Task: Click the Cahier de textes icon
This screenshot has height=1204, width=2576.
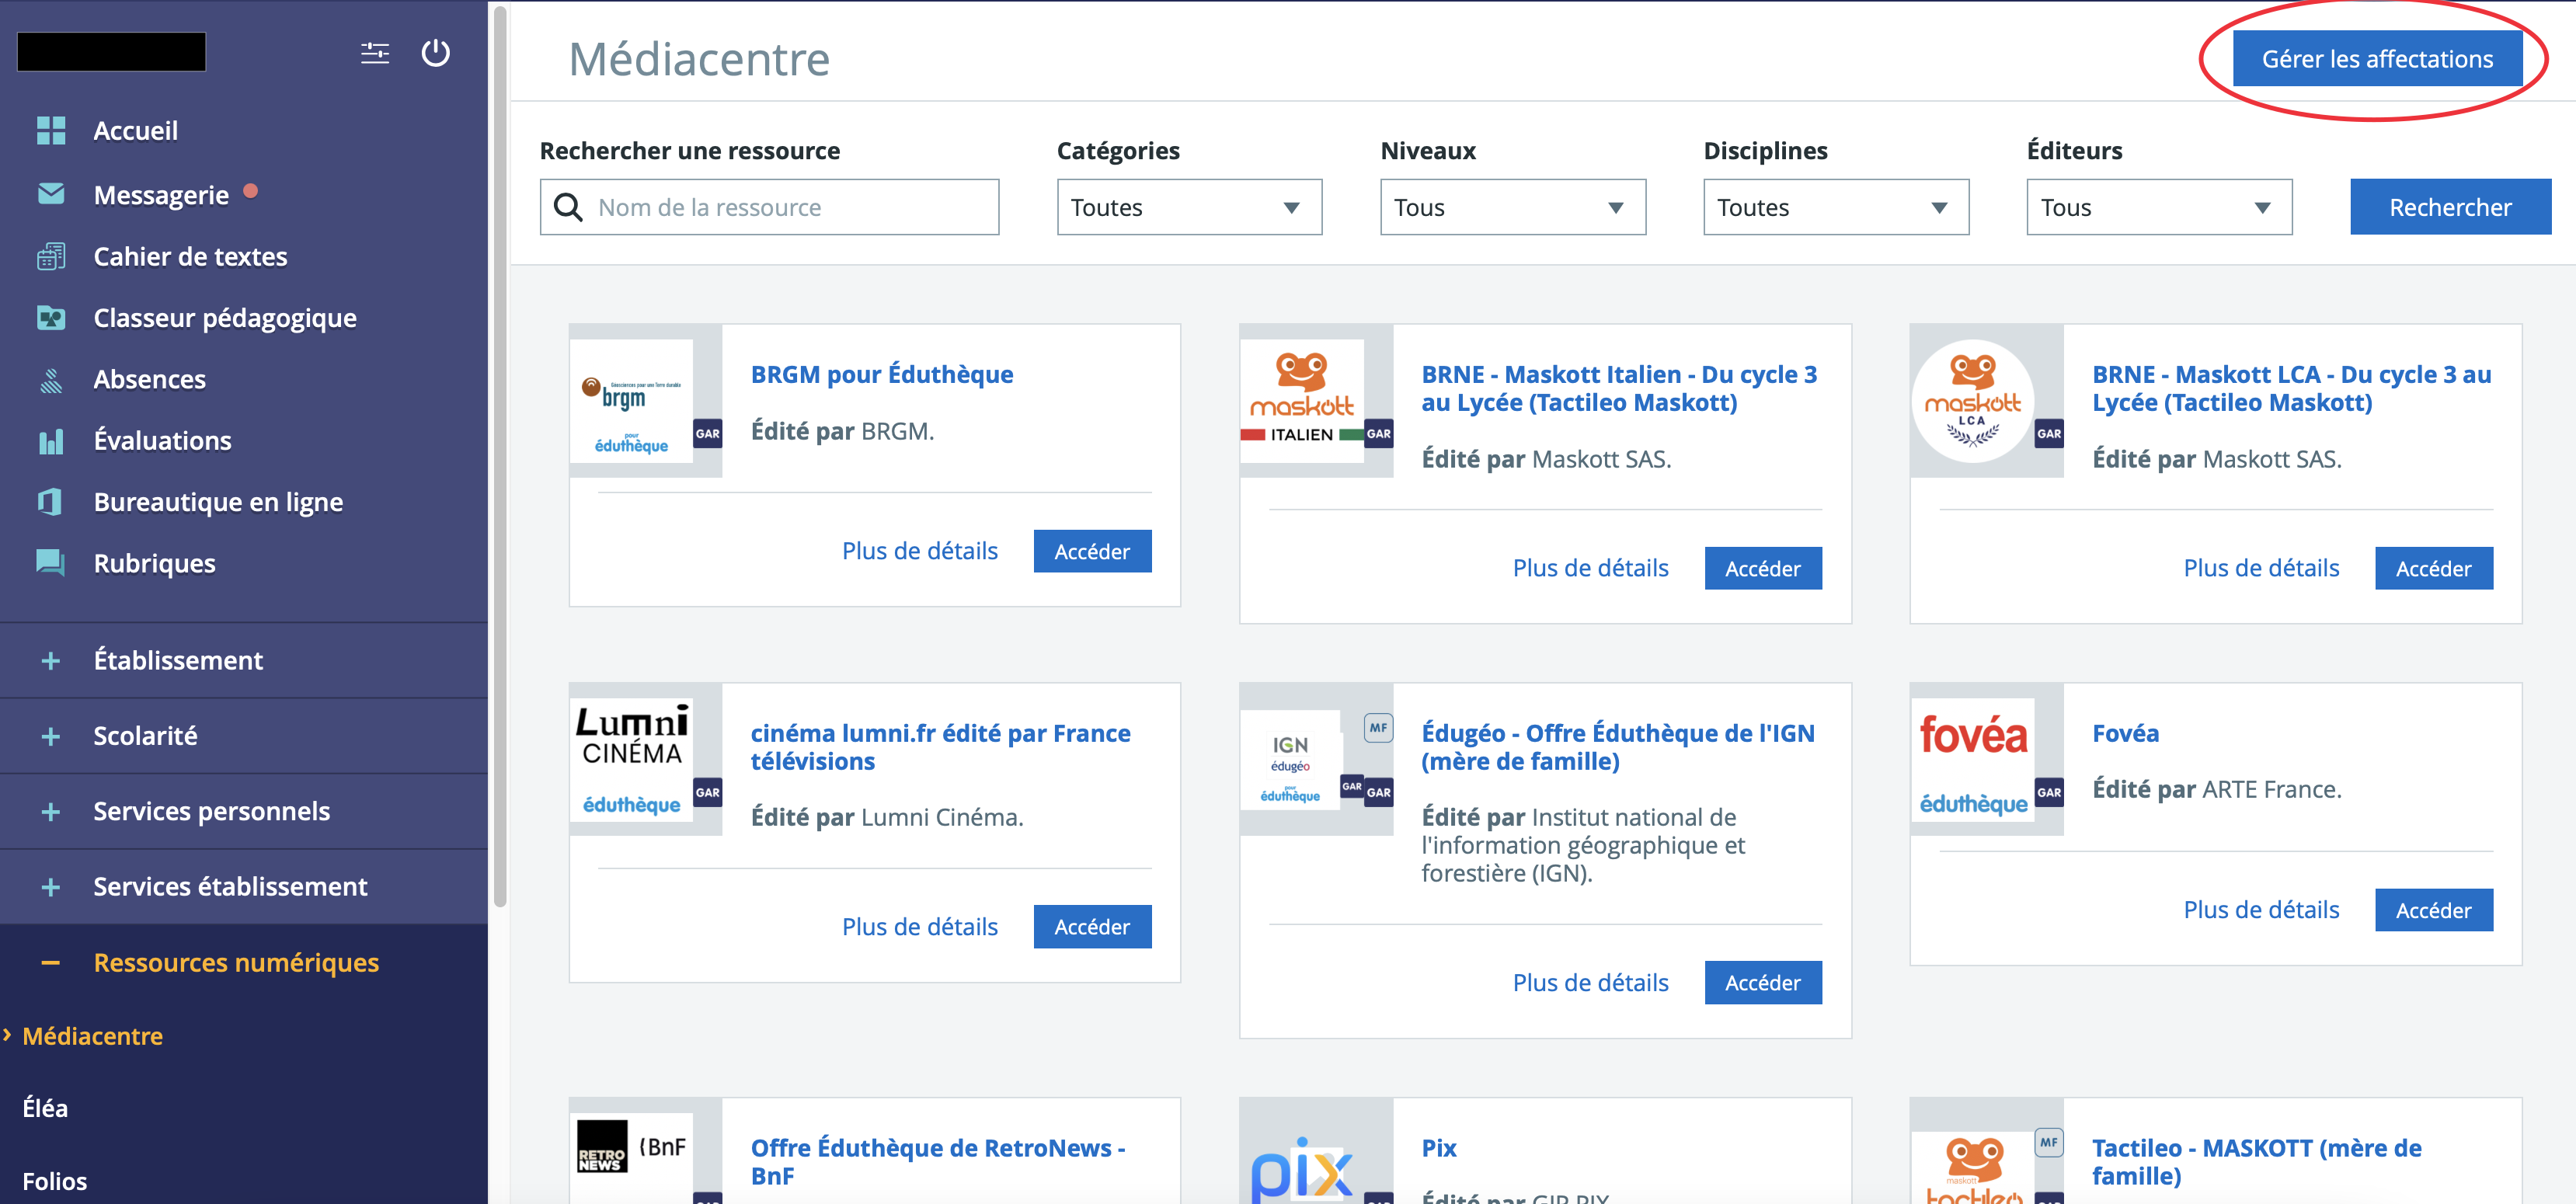Action: 51,256
